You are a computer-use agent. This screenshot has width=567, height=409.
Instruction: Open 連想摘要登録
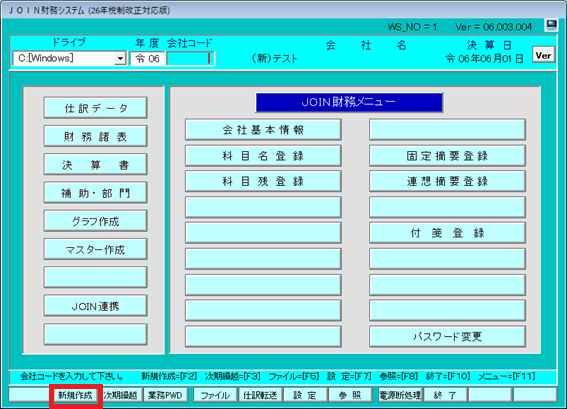[x=447, y=181]
